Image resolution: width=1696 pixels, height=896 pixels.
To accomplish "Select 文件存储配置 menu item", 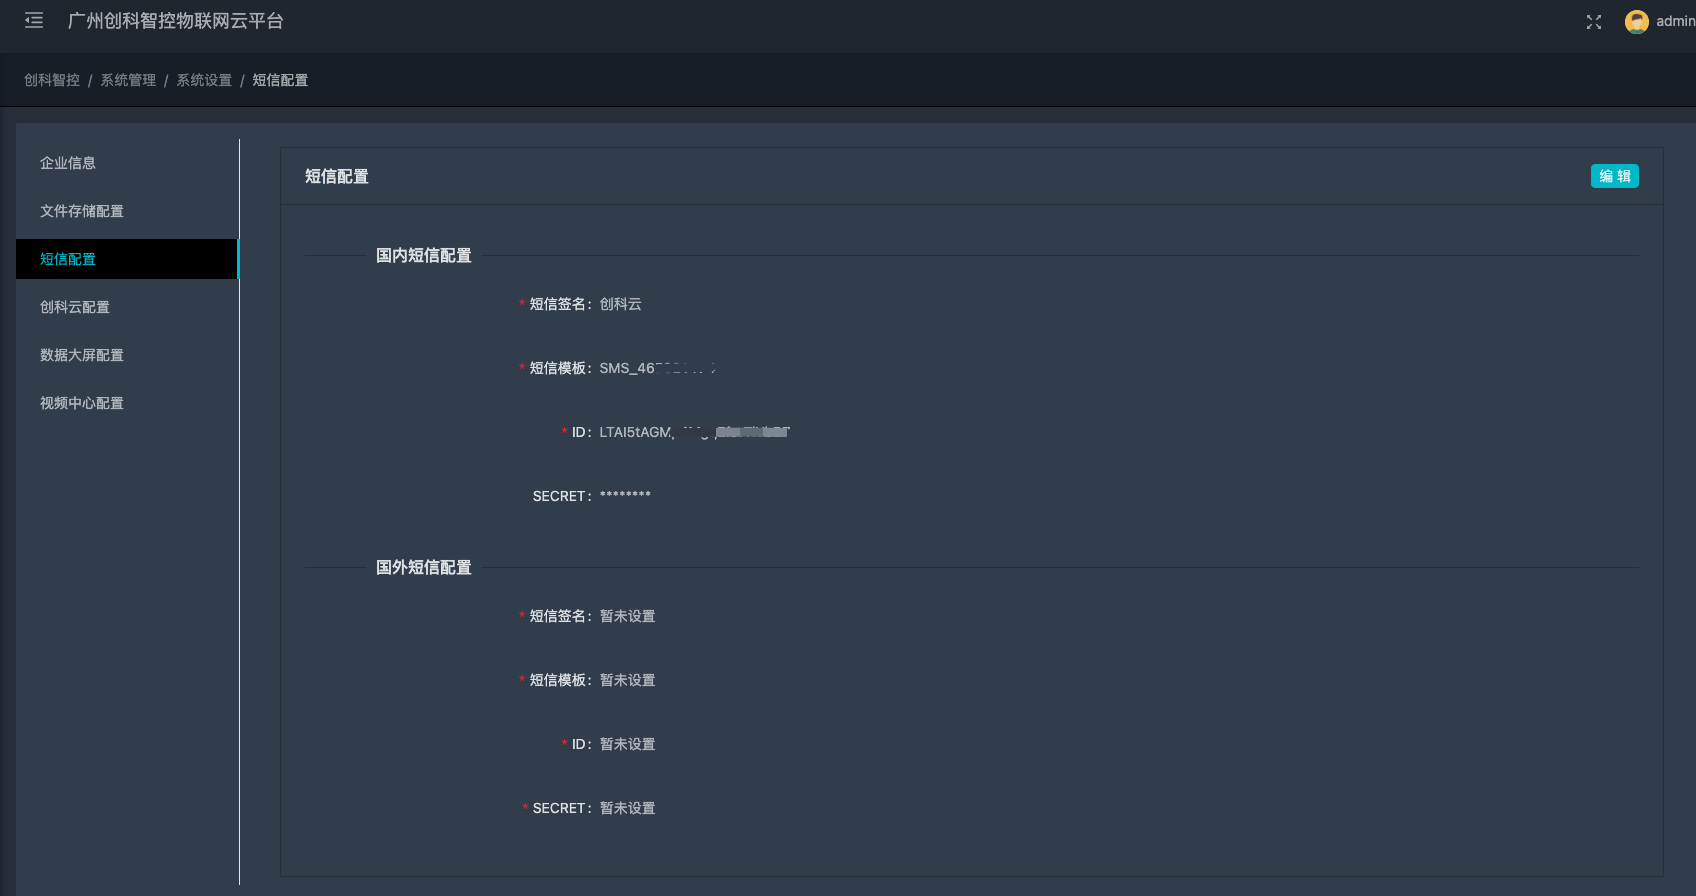I will 82,211.
